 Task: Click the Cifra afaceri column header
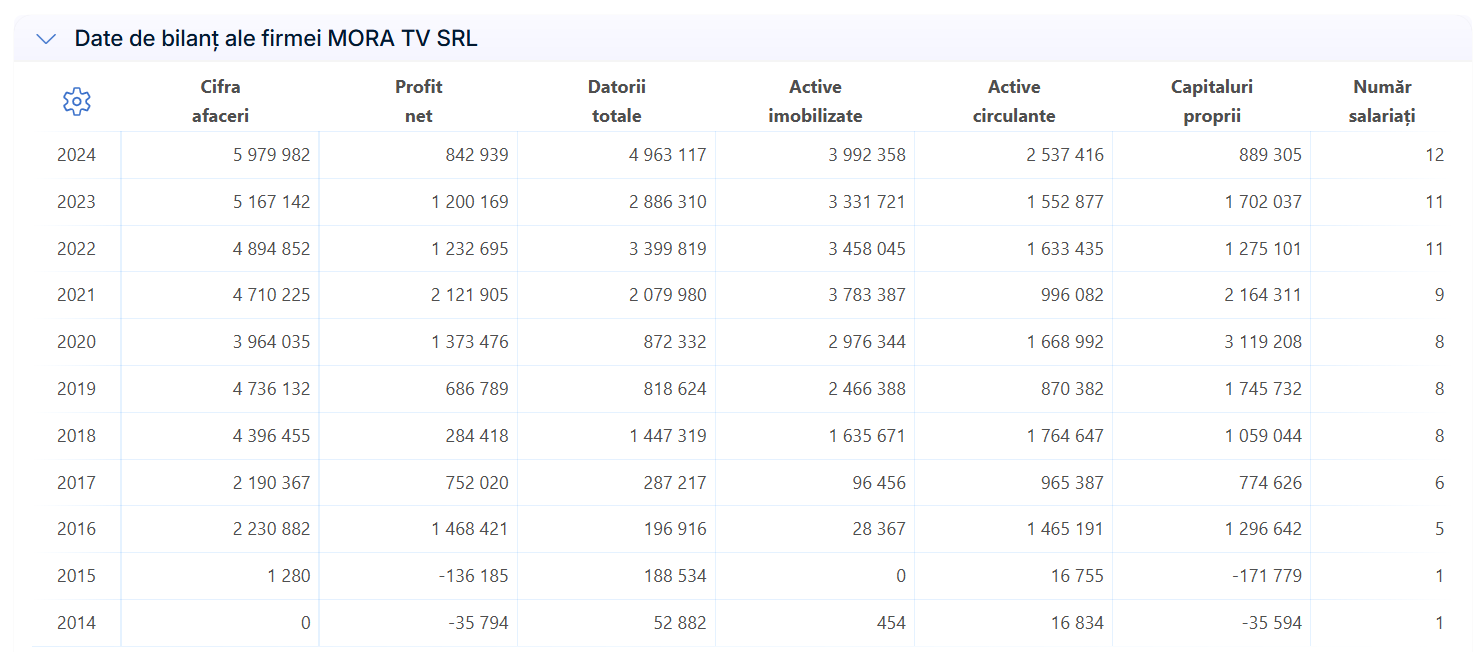click(x=220, y=101)
